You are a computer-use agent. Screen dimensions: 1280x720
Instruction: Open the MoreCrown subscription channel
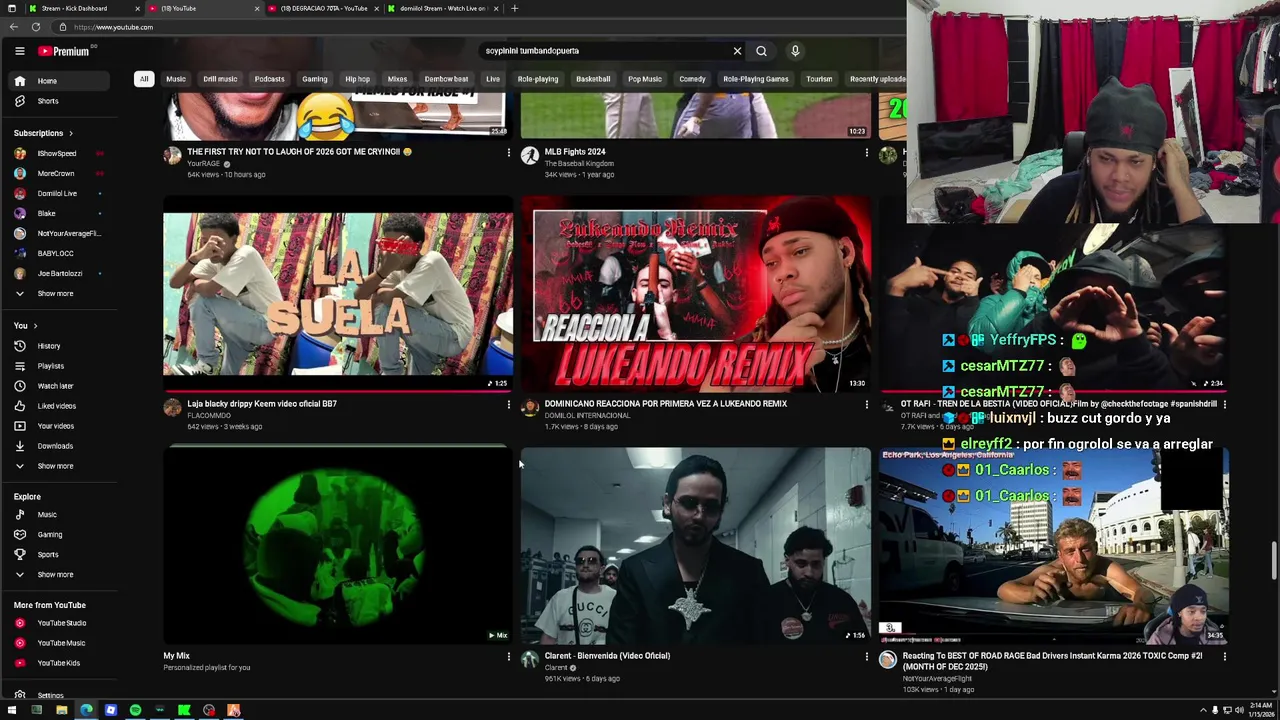[60, 174]
